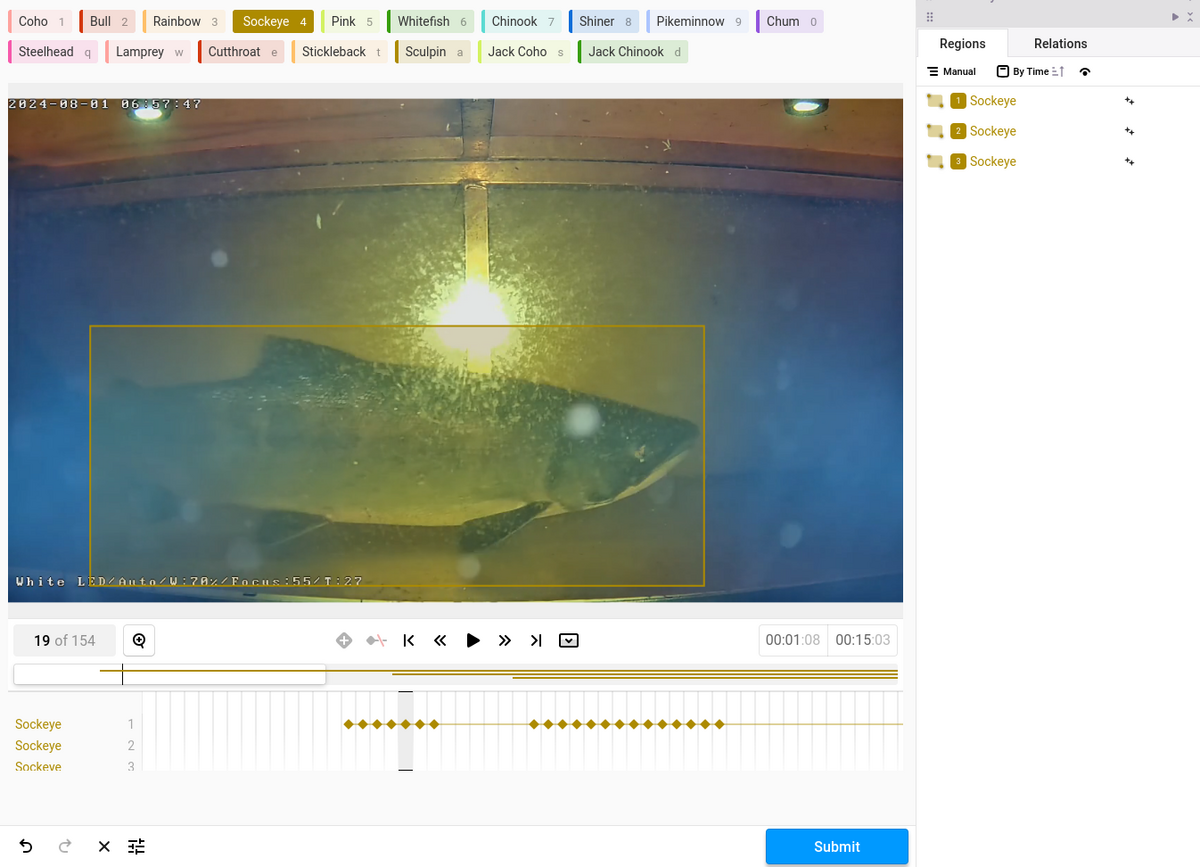Viewport: 1200px width, 867px height.
Task: Click the video zoom magnifier icon
Action: point(139,640)
